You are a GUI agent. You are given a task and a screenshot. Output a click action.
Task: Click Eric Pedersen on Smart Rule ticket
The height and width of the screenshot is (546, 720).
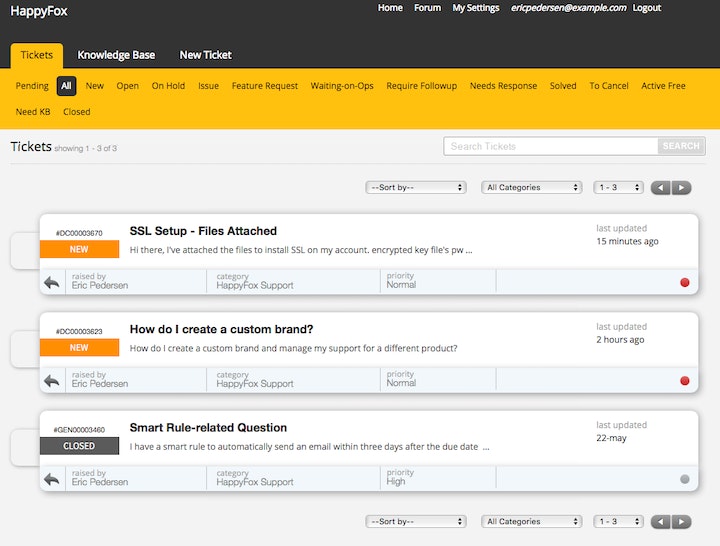tap(100, 482)
